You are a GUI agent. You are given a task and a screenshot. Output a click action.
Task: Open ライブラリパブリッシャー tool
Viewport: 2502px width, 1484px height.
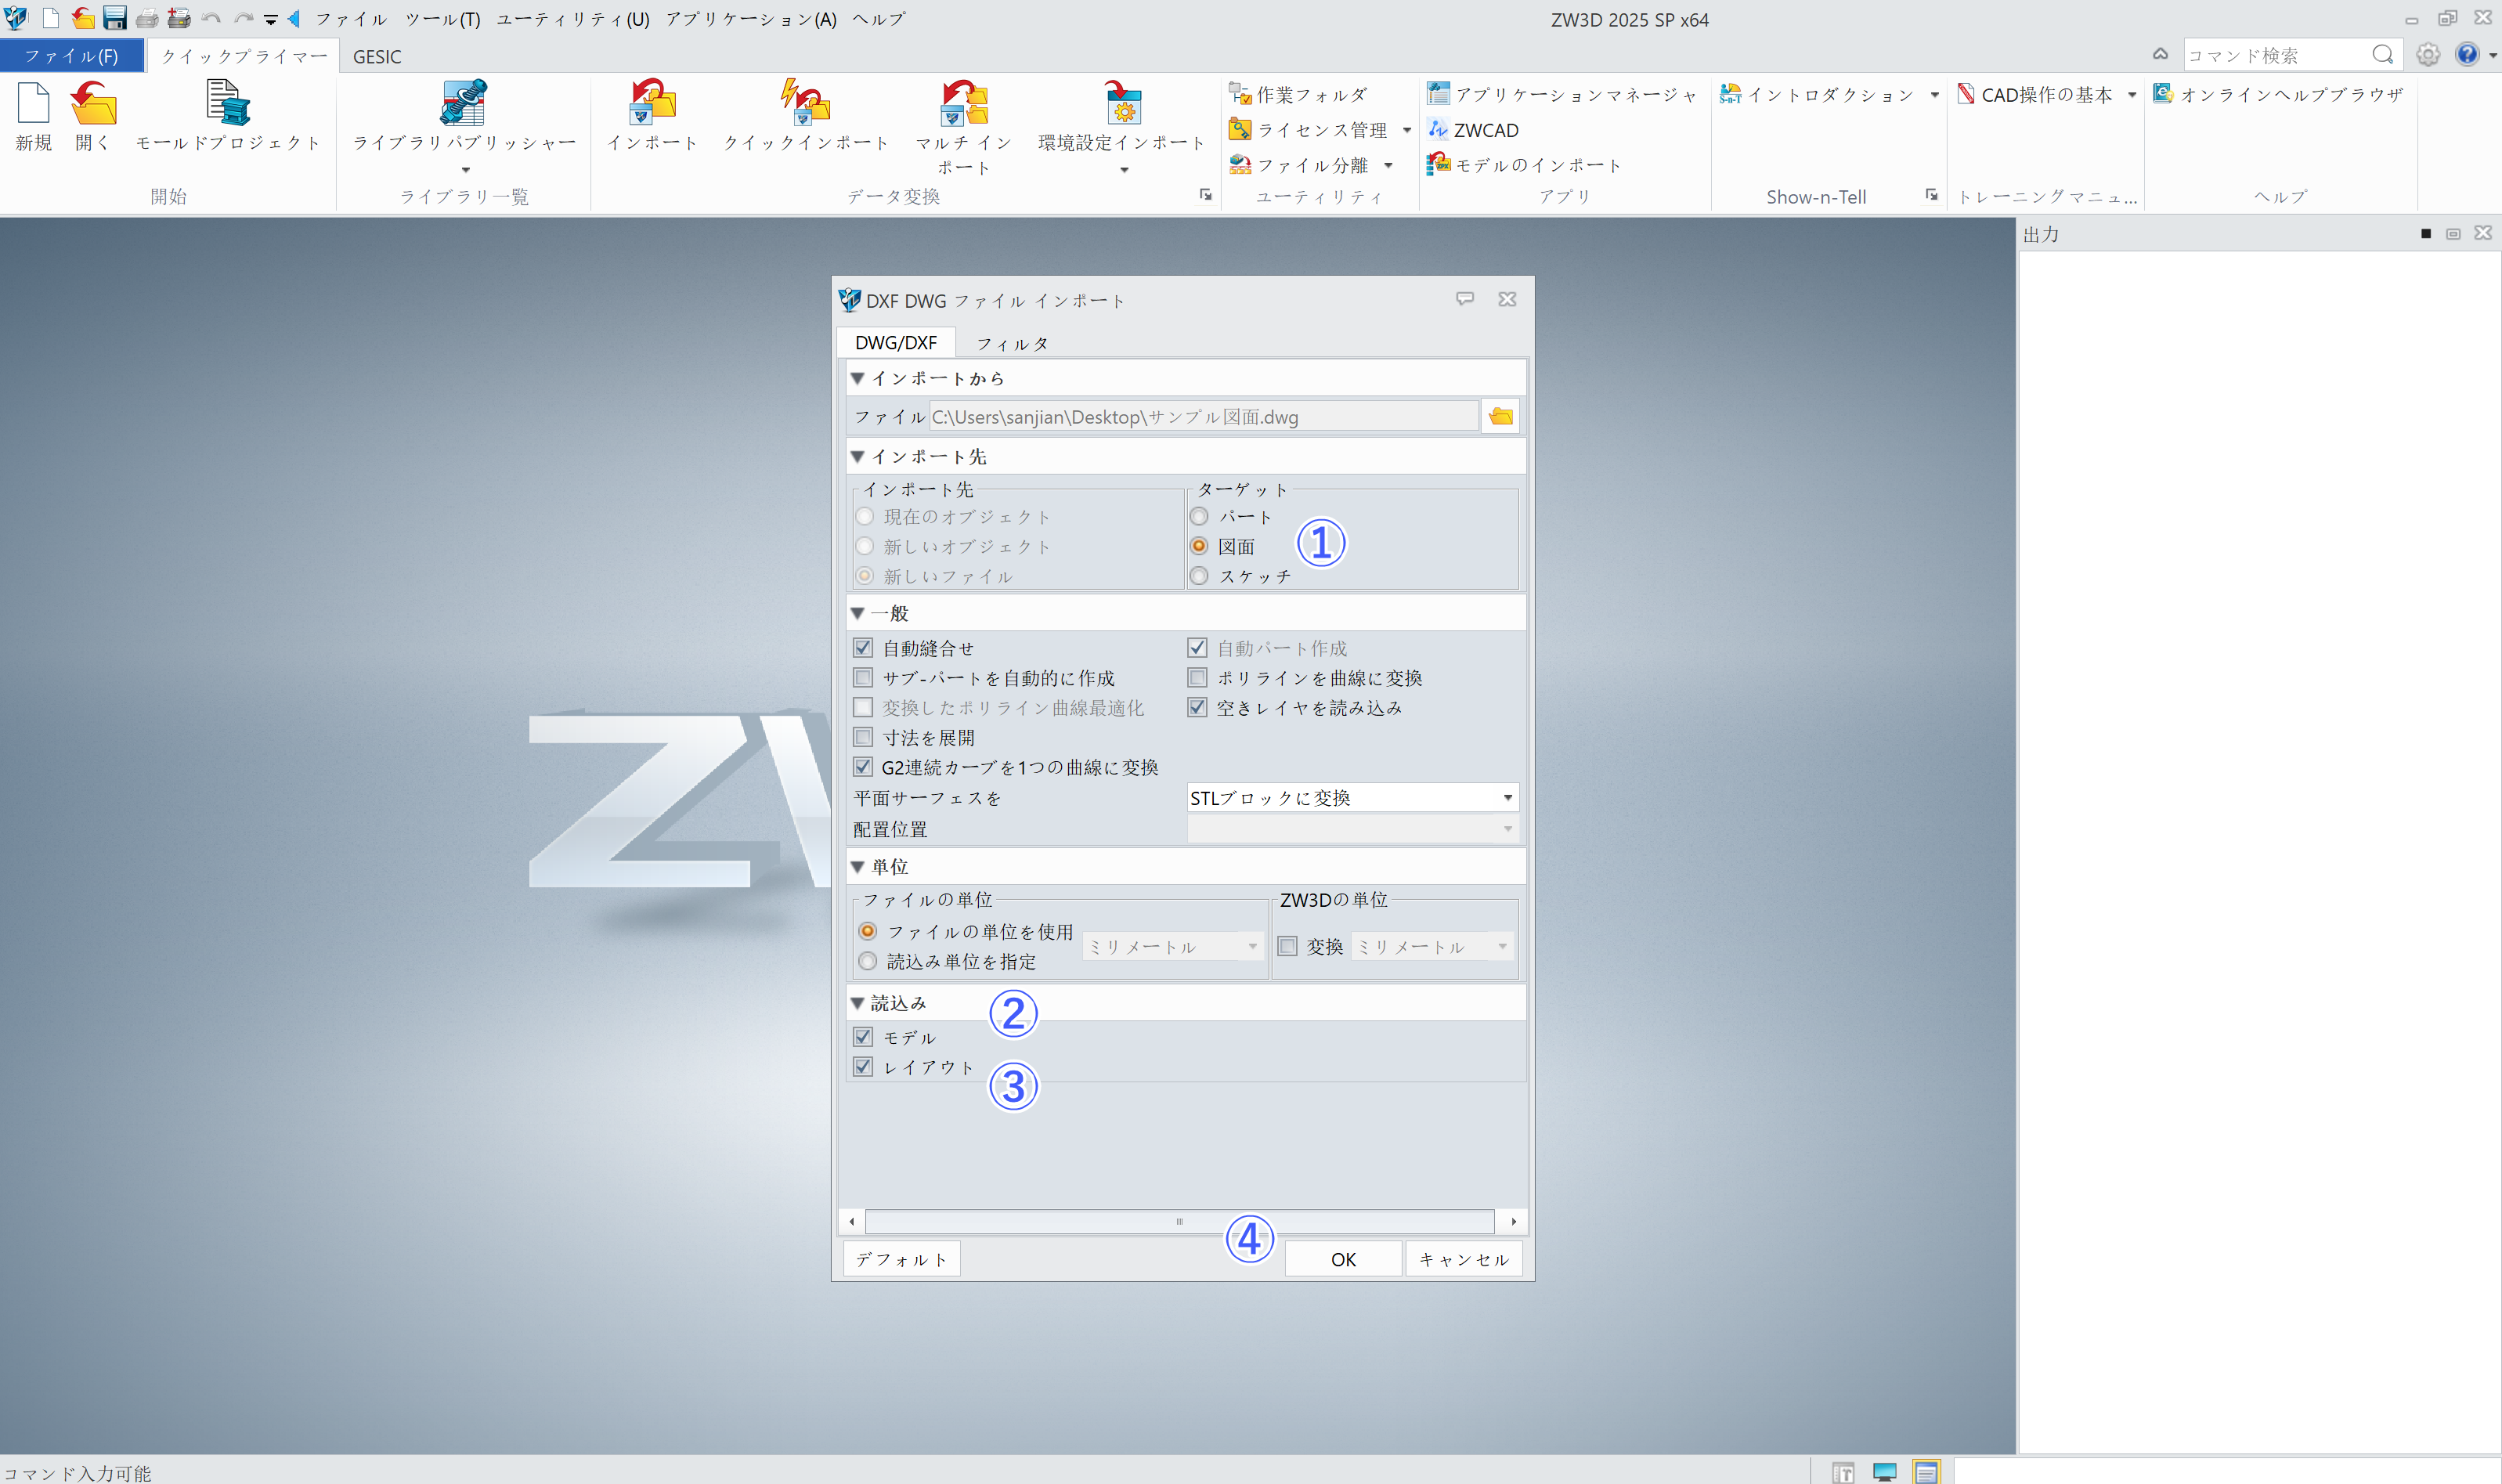pos(464,115)
